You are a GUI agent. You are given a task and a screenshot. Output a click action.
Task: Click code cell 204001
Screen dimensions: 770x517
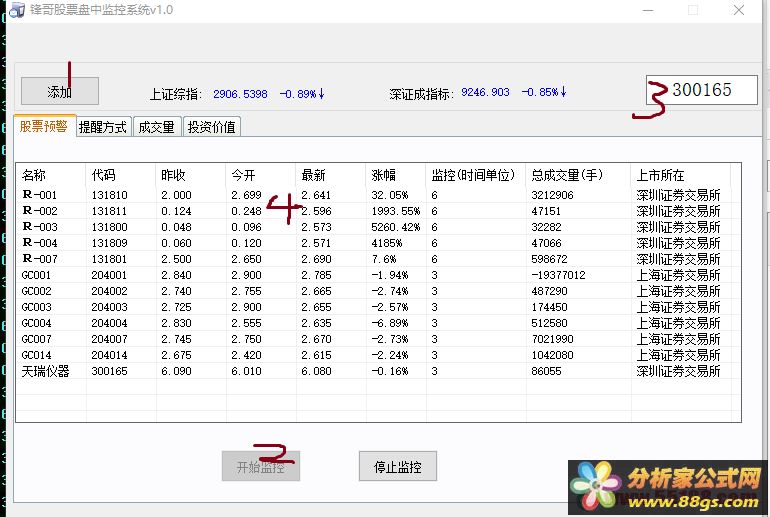point(110,275)
